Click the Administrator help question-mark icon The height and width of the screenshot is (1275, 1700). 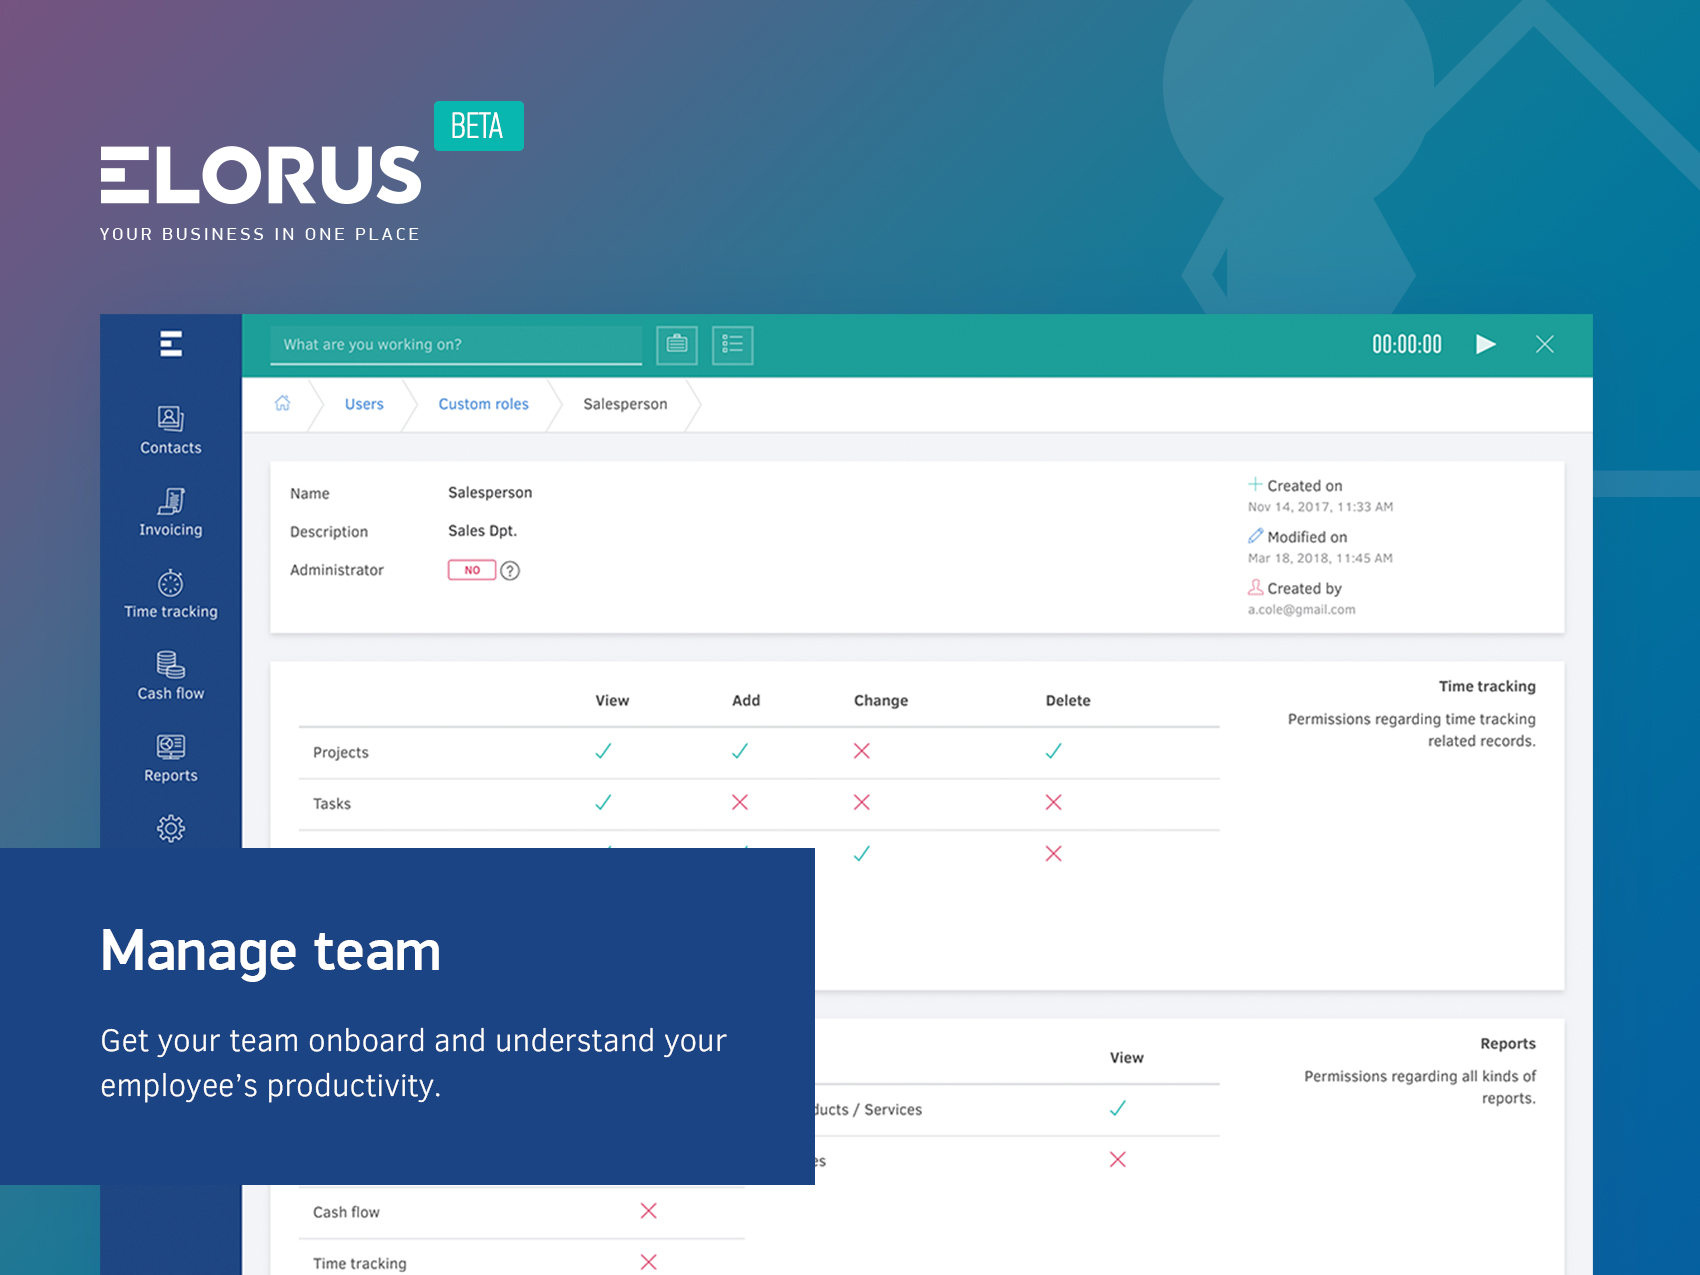510,571
